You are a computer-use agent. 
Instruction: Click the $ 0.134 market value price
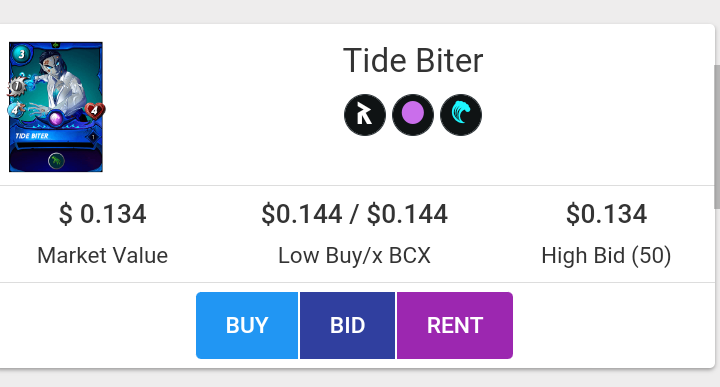coord(102,214)
